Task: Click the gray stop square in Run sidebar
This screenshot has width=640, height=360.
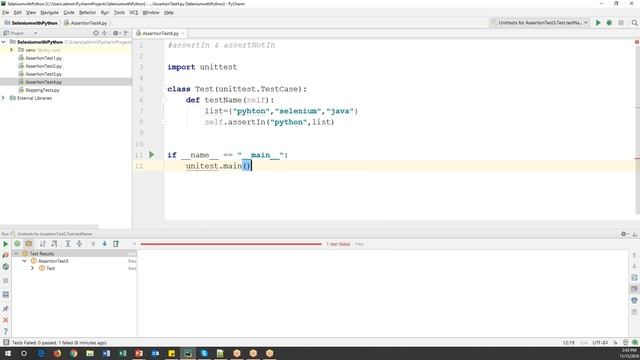Action: click(x=5, y=281)
